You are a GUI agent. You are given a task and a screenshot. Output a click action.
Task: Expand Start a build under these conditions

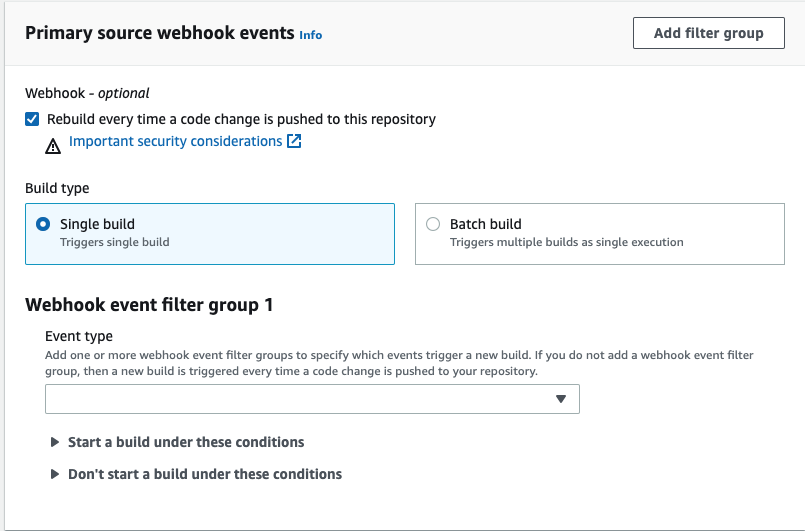[177, 442]
